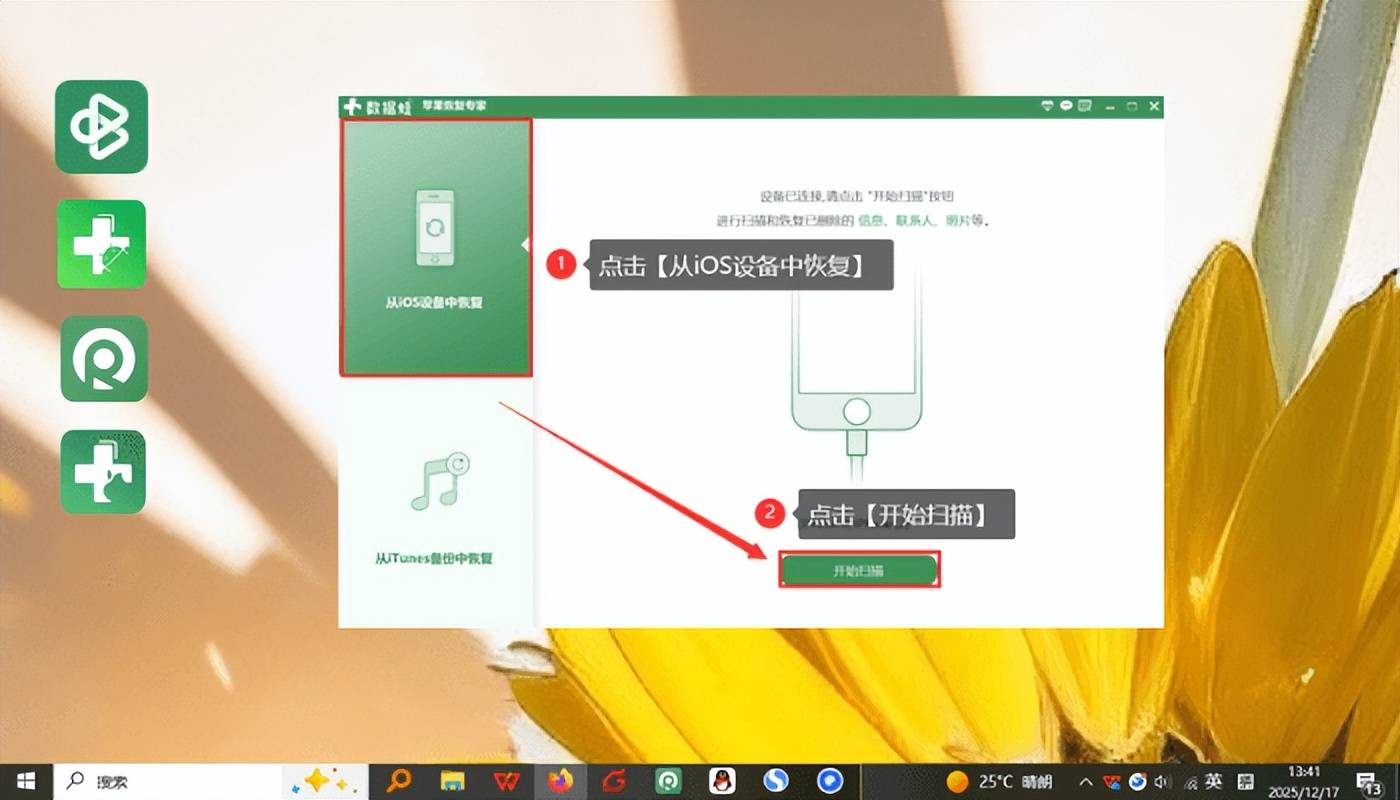Open the top desktop icon with play triangle
This screenshot has width=1400, height=800.
pos(101,127)
